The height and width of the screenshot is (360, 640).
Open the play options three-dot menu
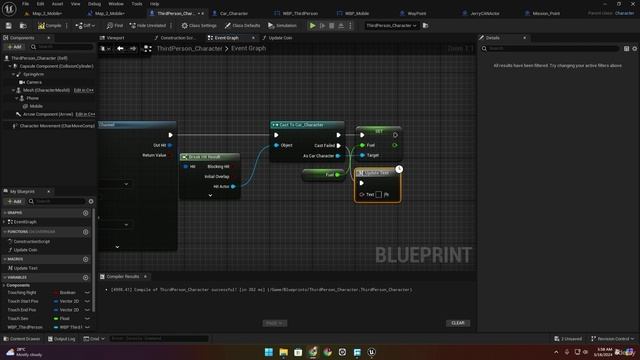pos(350,25)
